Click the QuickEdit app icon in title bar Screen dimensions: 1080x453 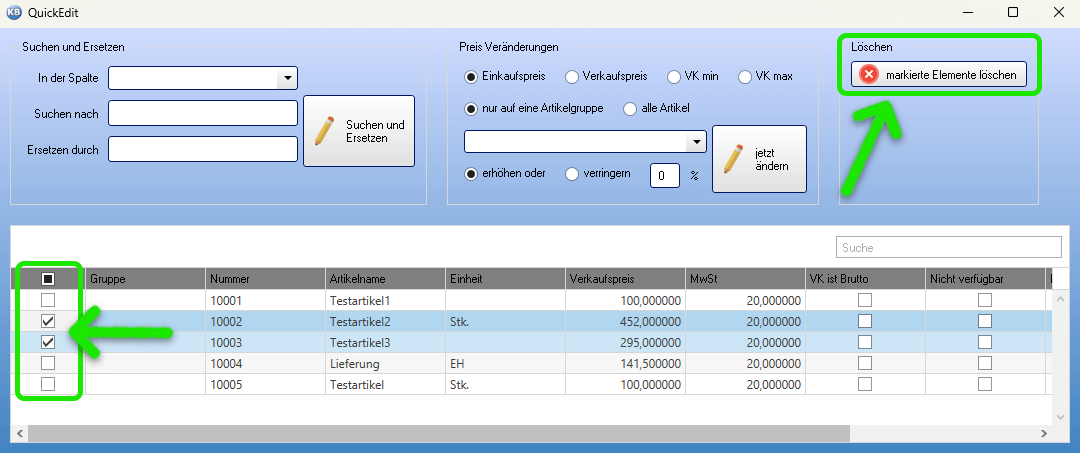14,12
